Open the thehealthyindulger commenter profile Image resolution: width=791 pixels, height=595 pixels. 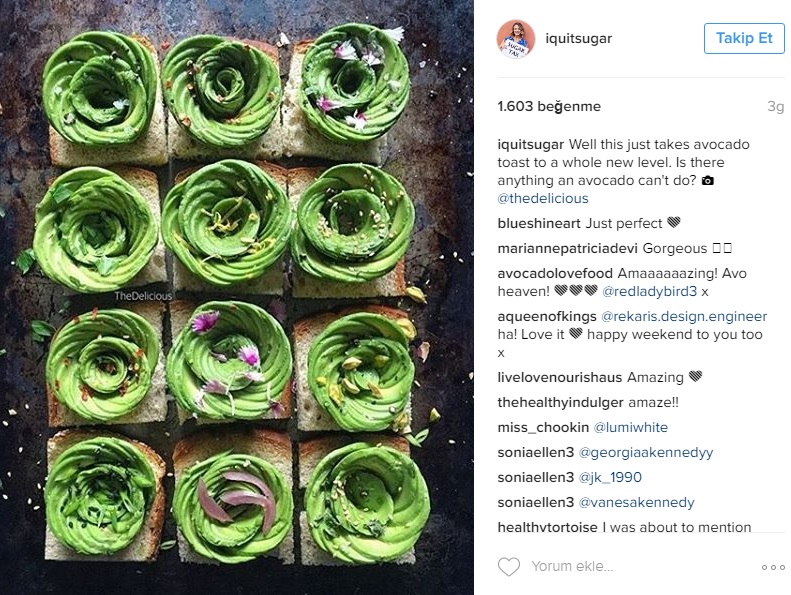[x=560, y=403]
